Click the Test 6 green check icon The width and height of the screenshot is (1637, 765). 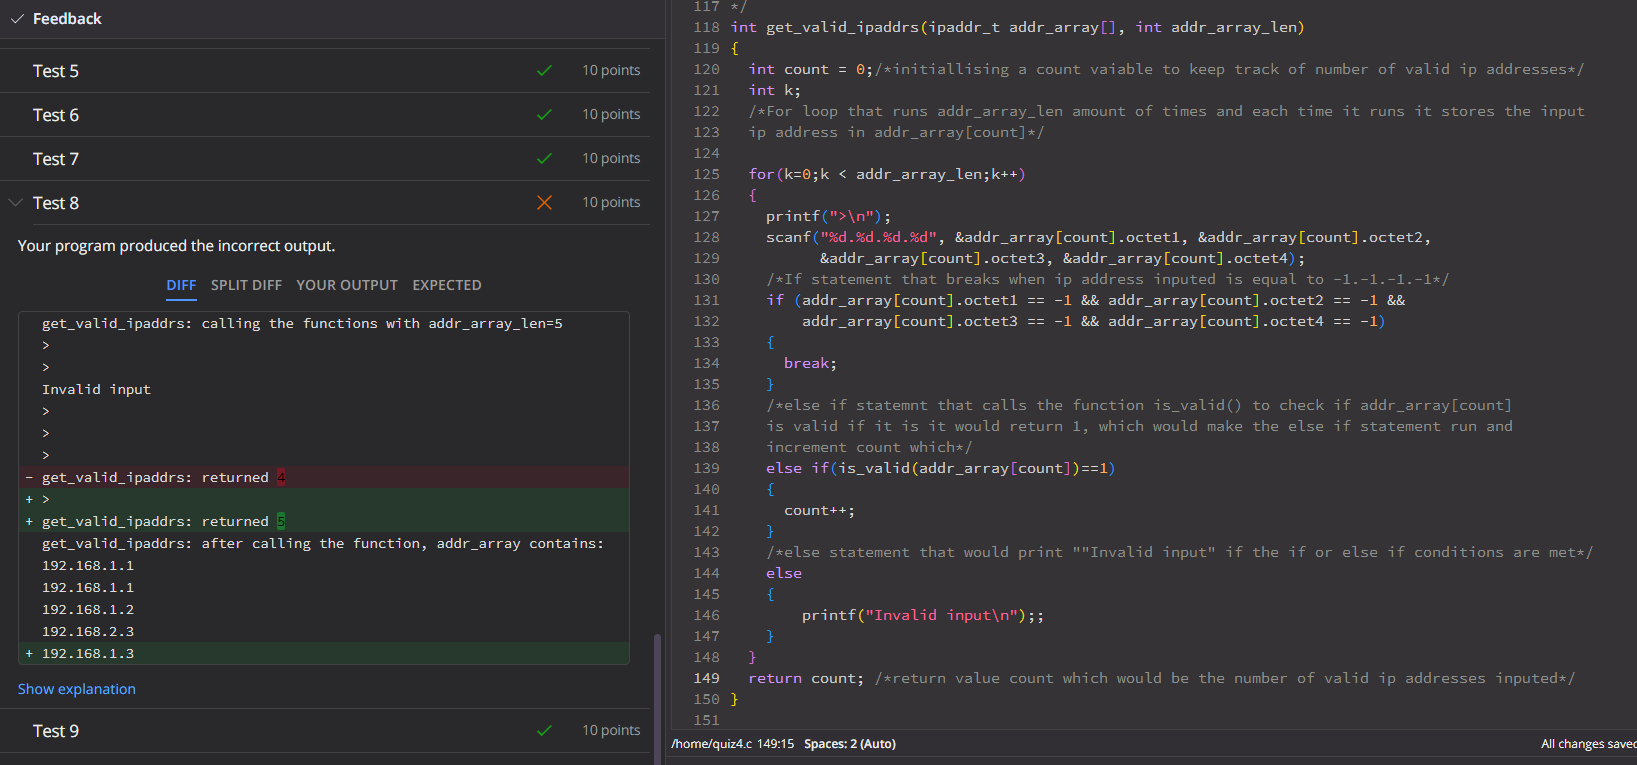point(544,115)
